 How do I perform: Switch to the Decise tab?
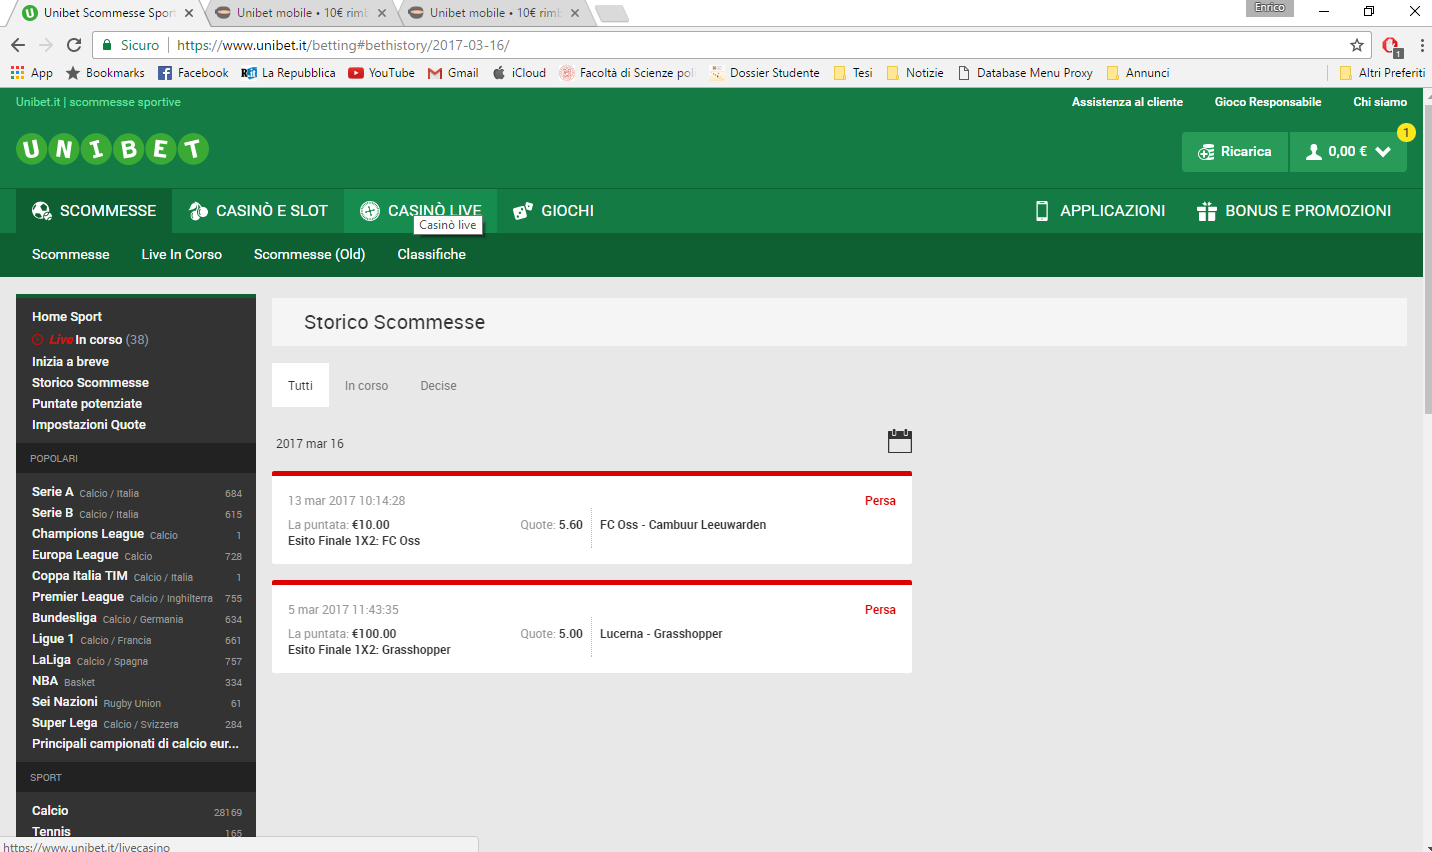coord(438,385)
